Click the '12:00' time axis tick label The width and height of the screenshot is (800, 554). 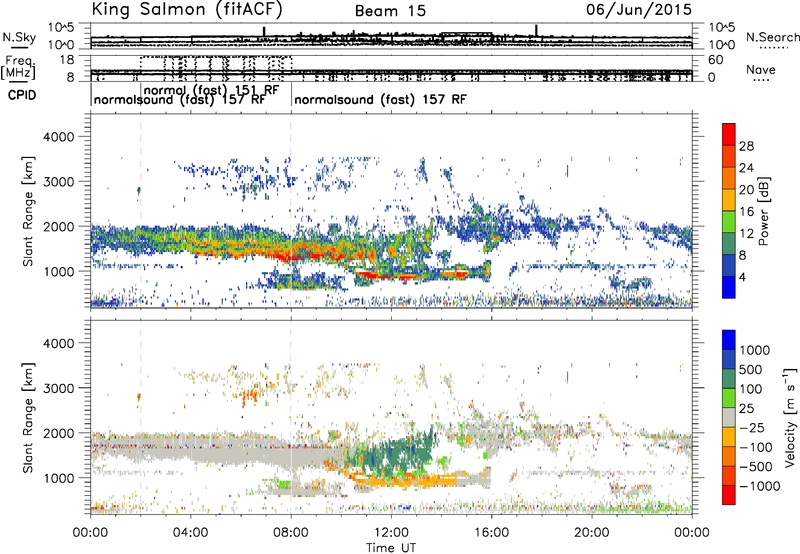[x=391, y=533]
